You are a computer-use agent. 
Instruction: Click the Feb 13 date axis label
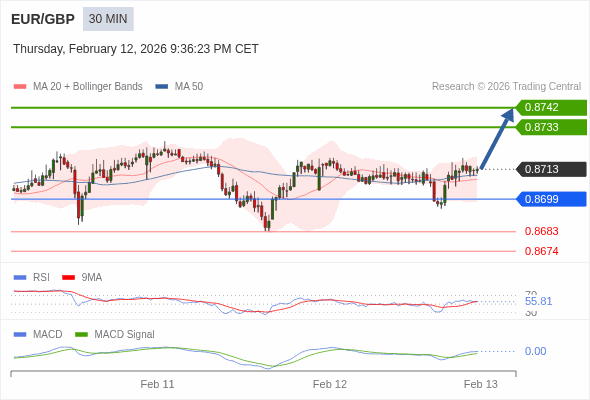[481, 384]
